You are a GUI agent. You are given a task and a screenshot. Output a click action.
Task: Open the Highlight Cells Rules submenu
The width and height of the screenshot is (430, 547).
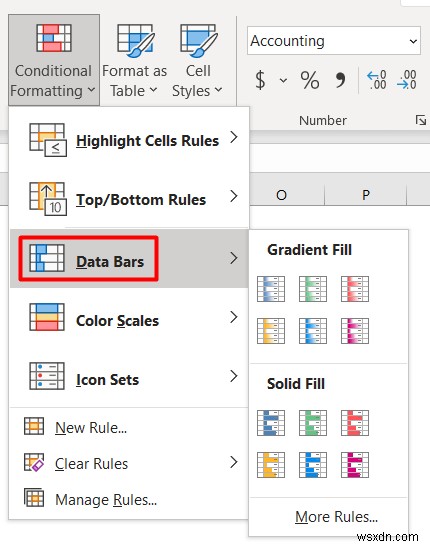(129, 140)
